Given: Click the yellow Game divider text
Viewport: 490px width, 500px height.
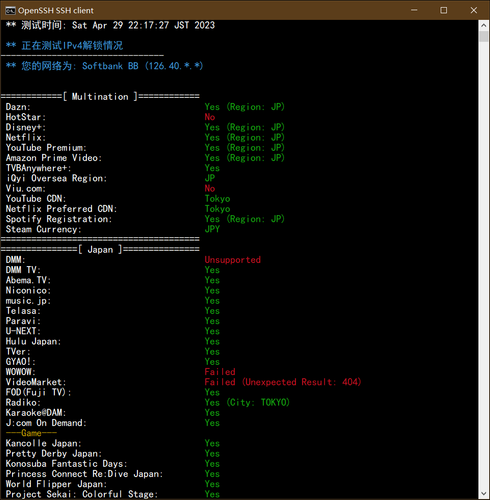Looking at the screenshot, I should point(31,433).
